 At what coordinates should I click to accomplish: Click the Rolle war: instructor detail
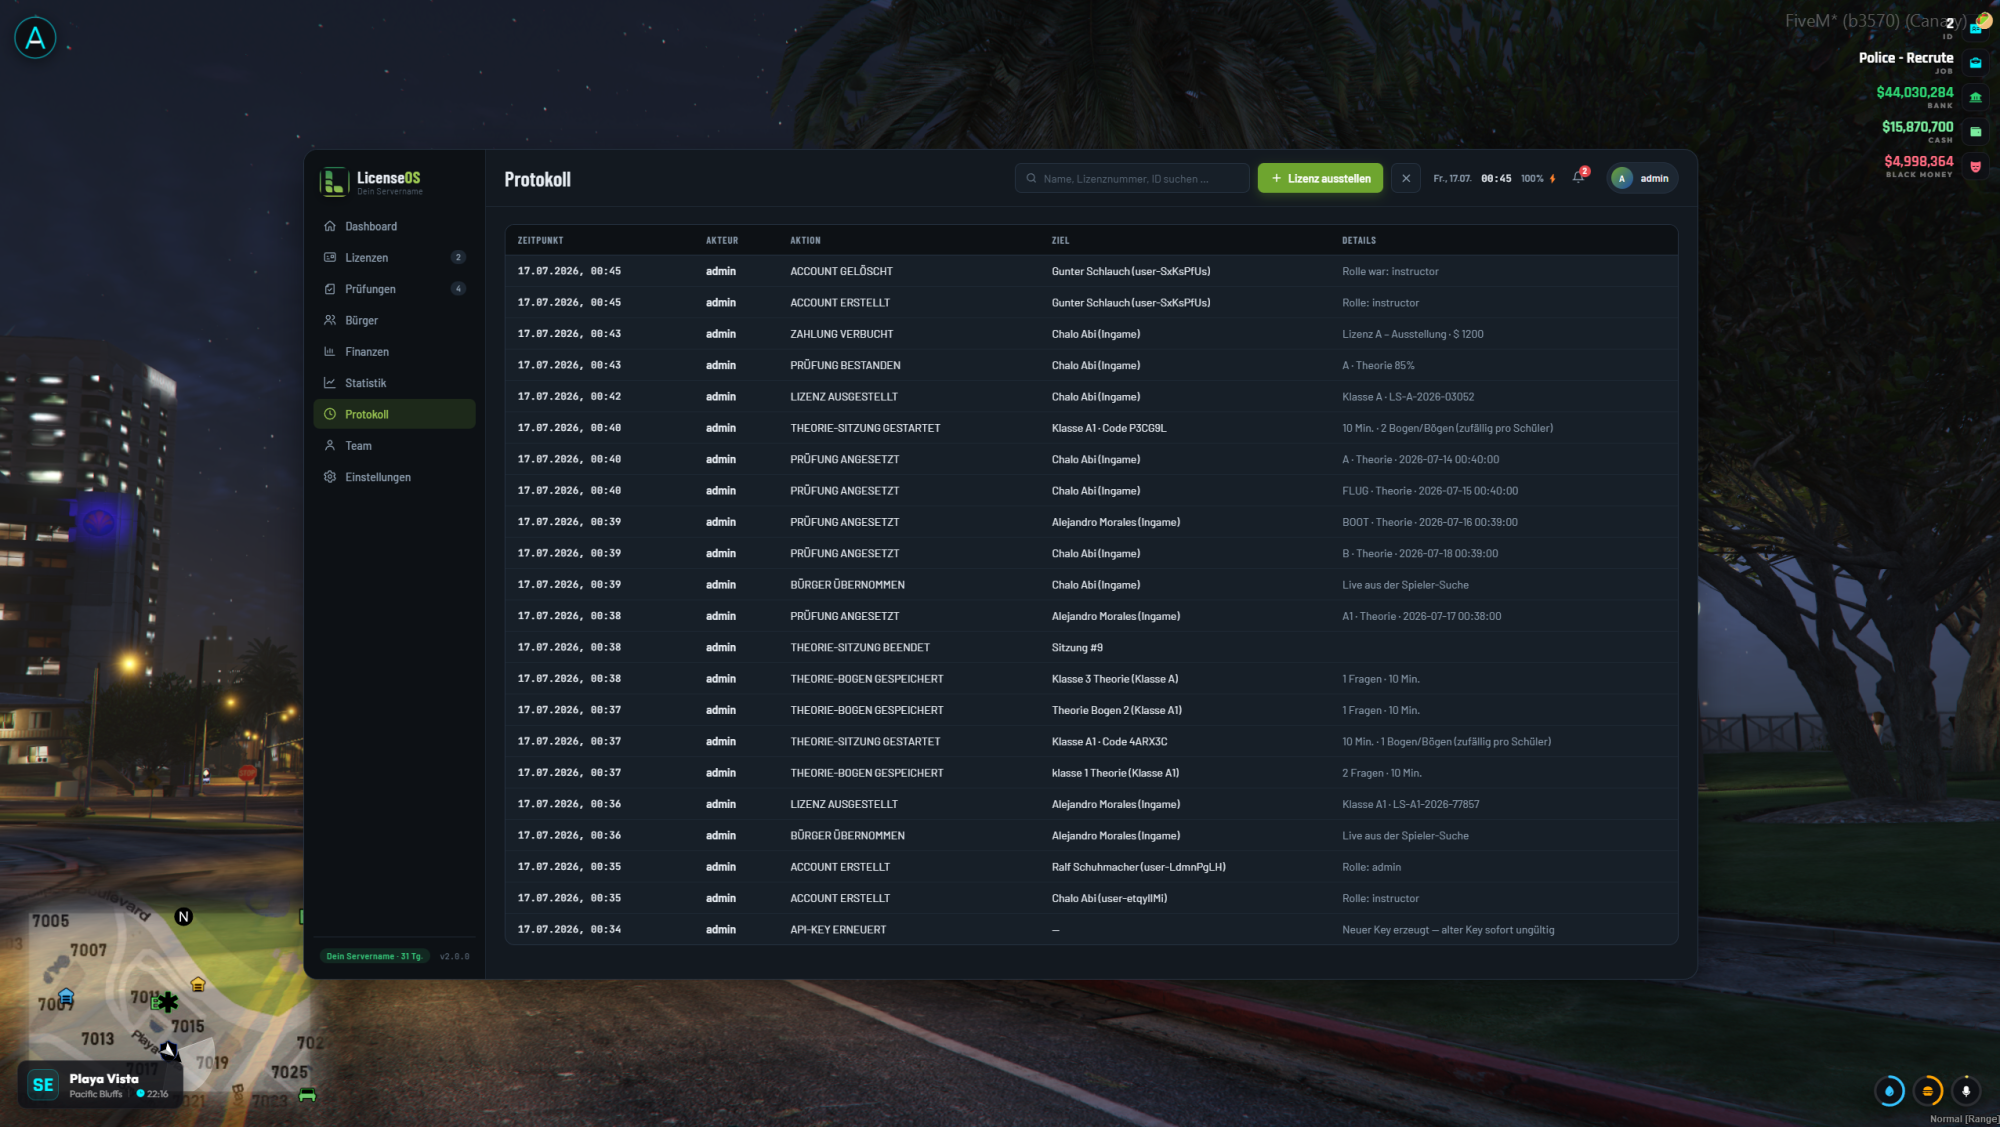pos(1390,272)
